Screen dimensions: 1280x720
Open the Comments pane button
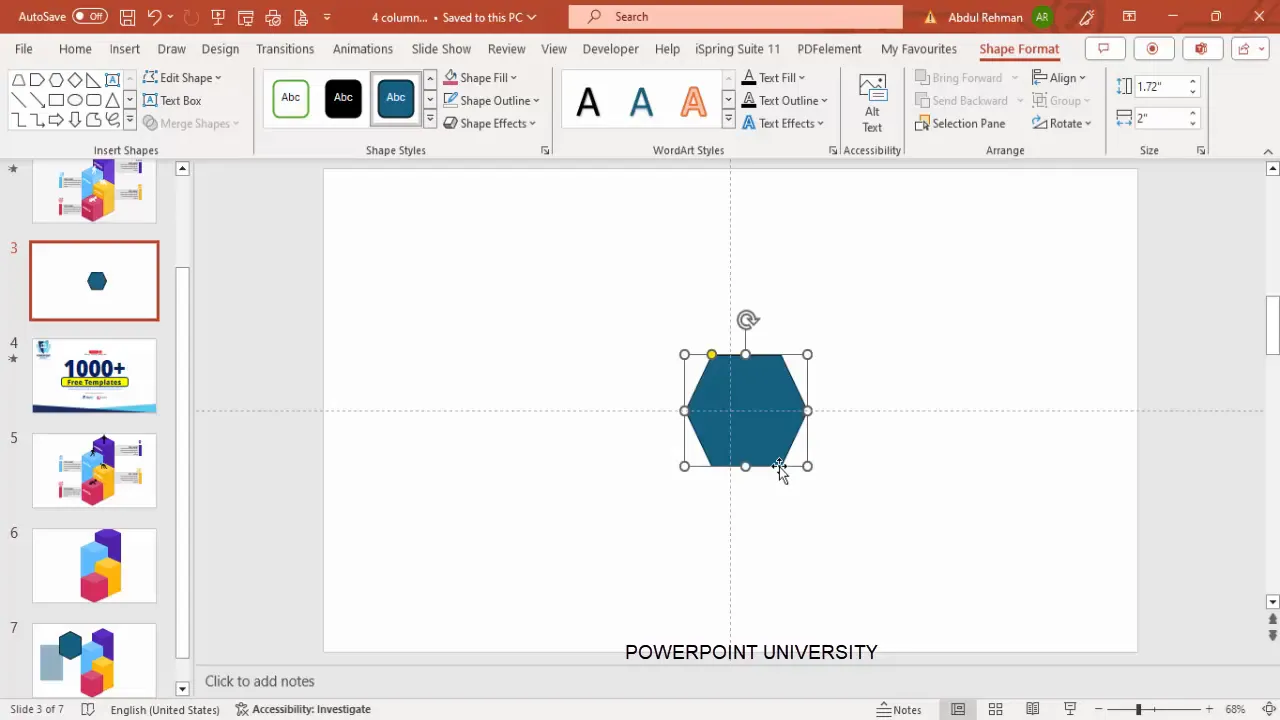1104,48
